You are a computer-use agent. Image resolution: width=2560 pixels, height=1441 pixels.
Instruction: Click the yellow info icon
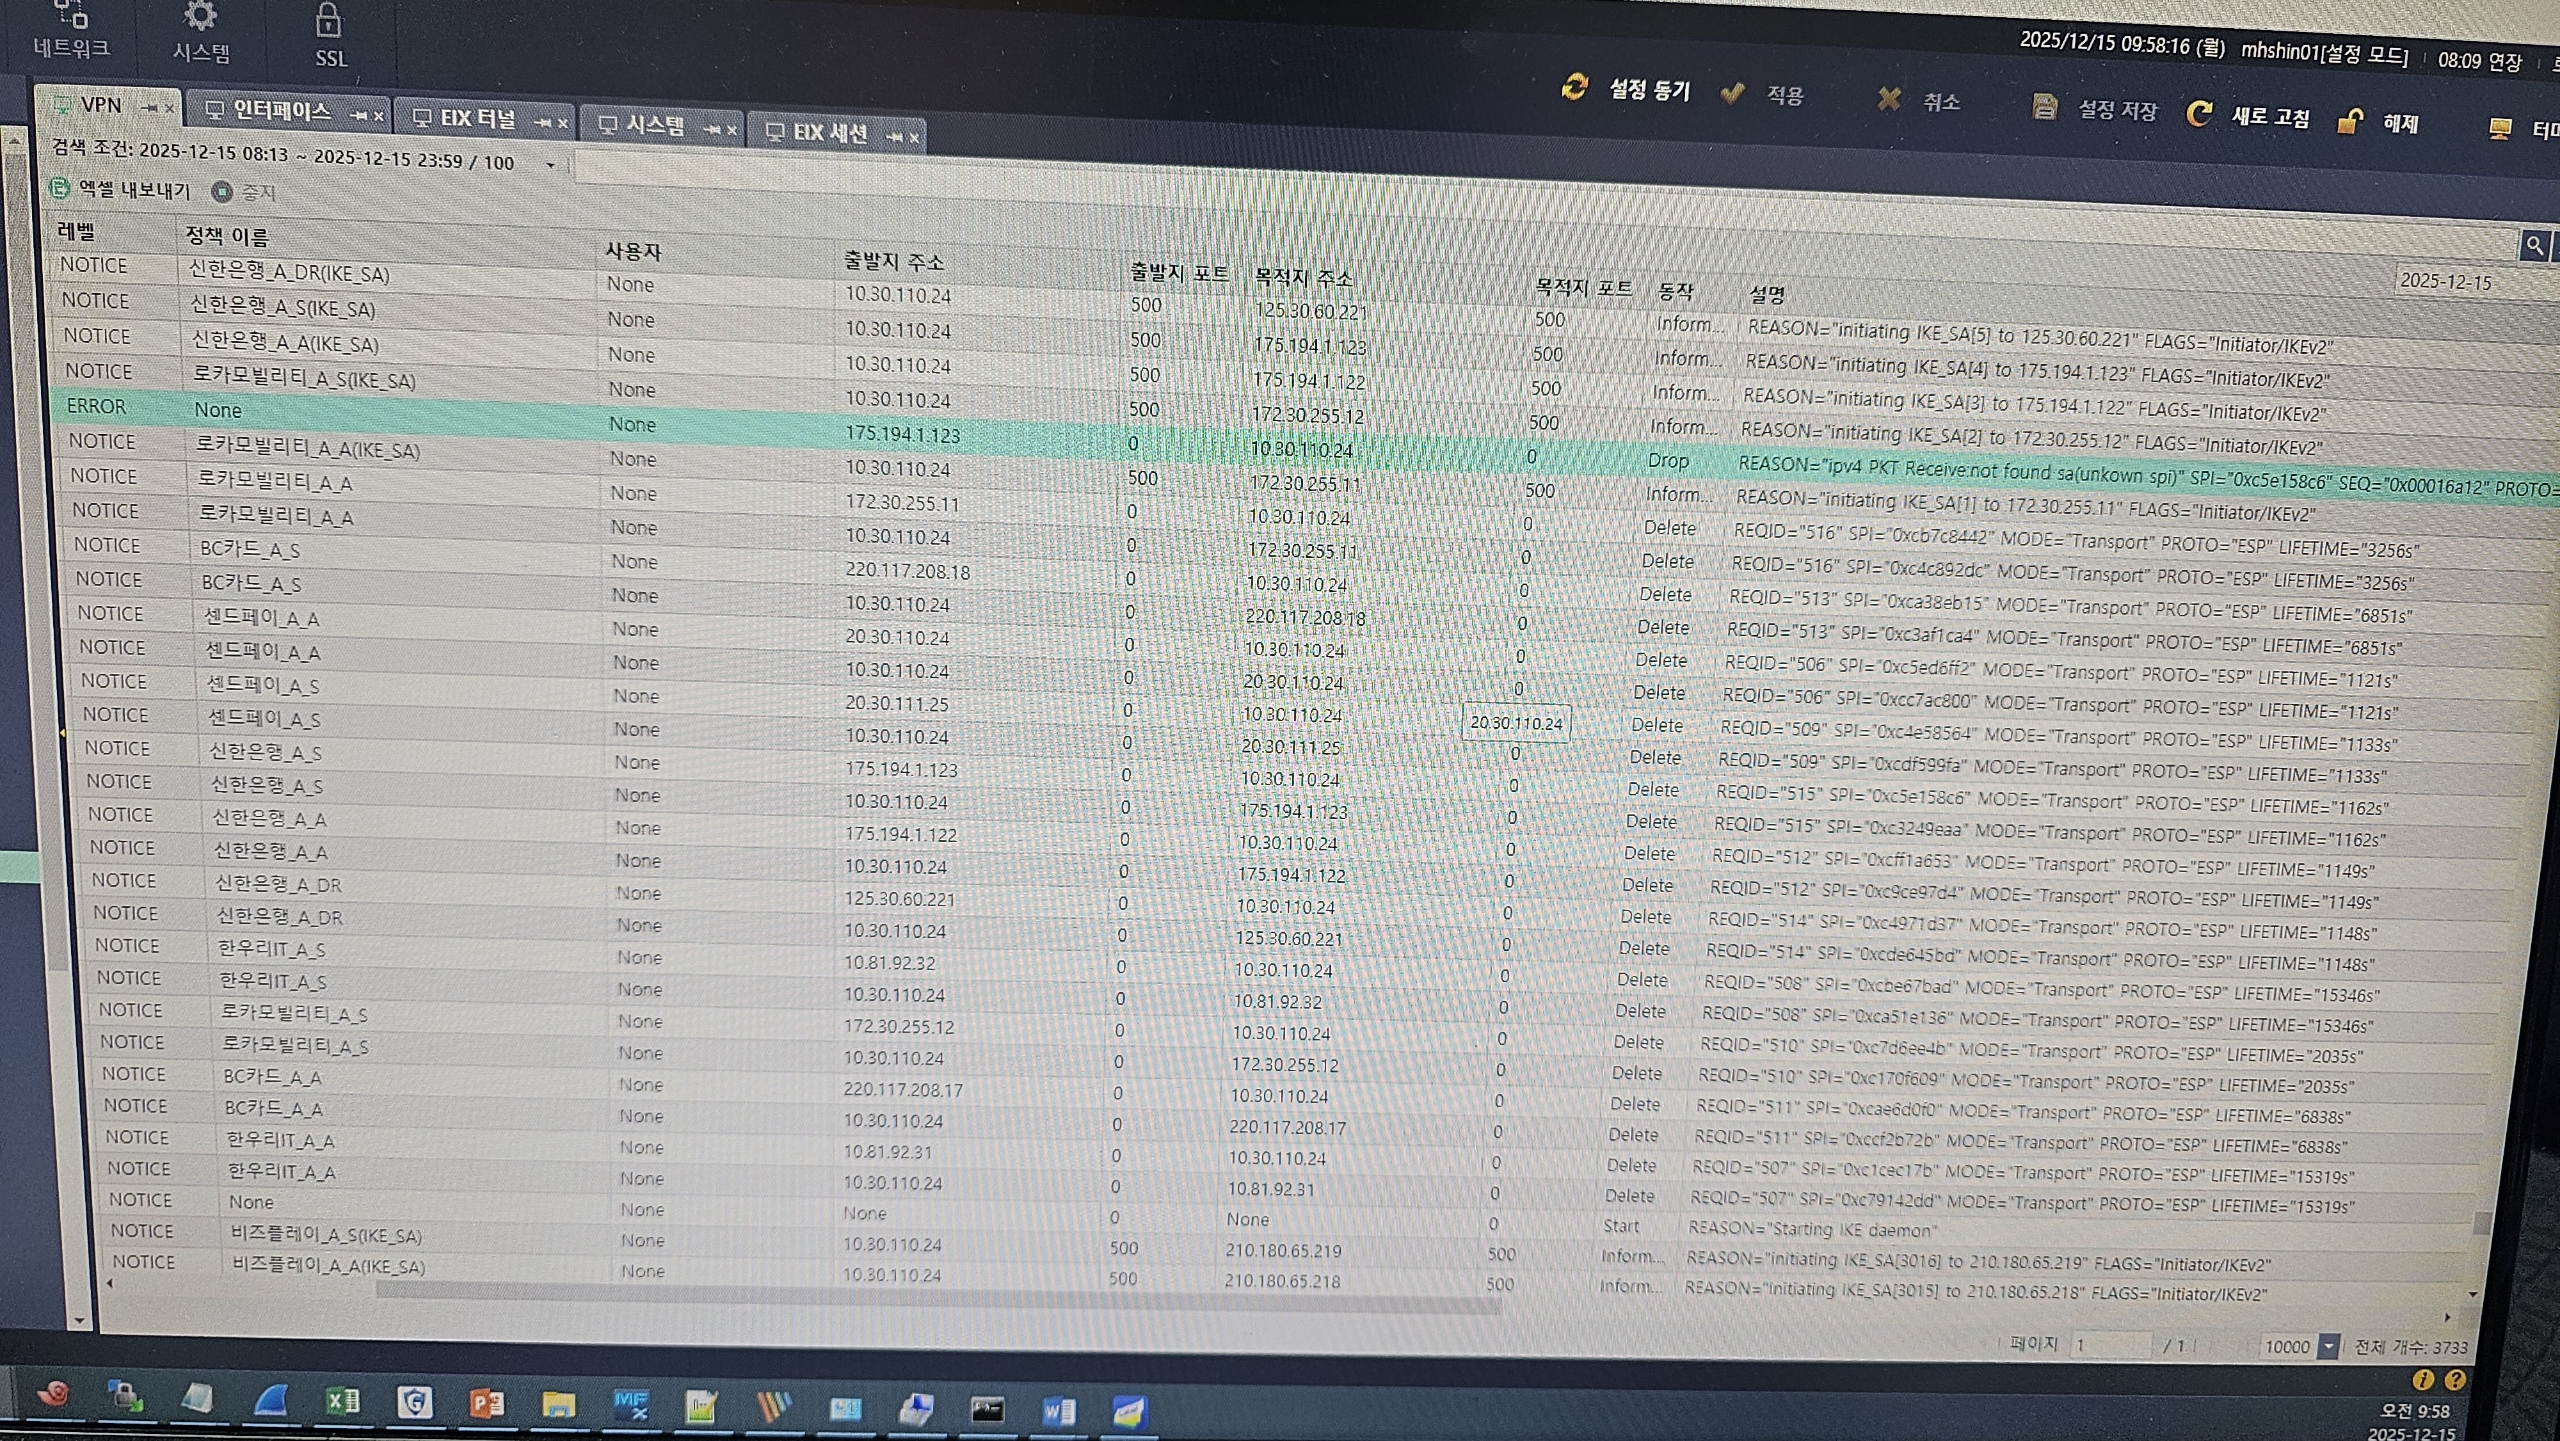click(2423, 1380)
